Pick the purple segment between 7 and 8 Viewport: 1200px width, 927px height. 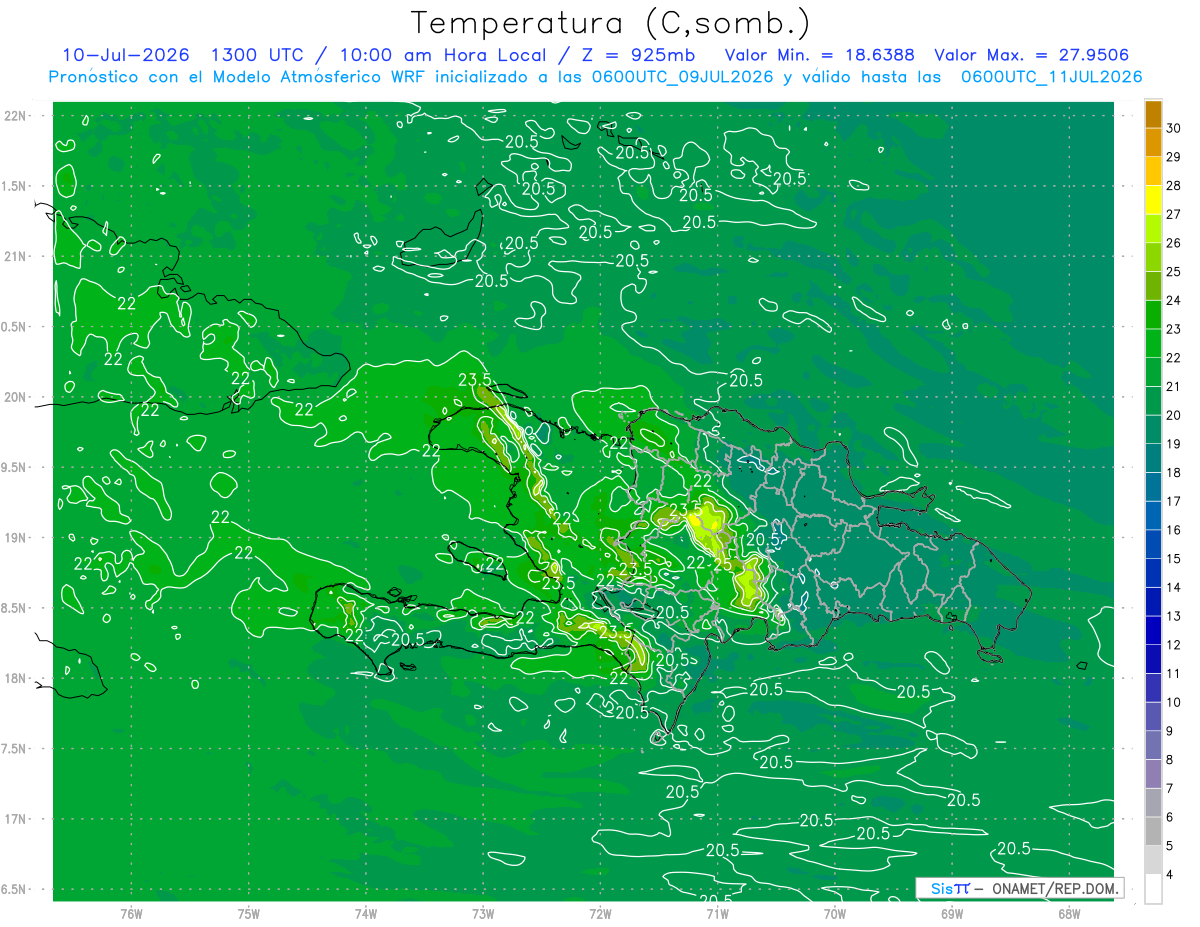click(x=1153, y=774)
